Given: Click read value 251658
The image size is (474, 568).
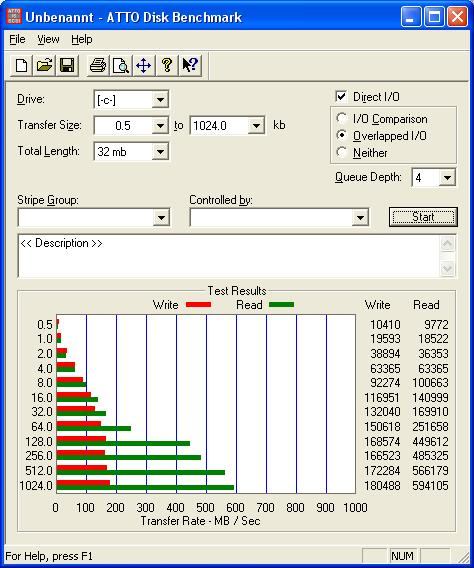Looking at the screenshot, I should 430,426.
